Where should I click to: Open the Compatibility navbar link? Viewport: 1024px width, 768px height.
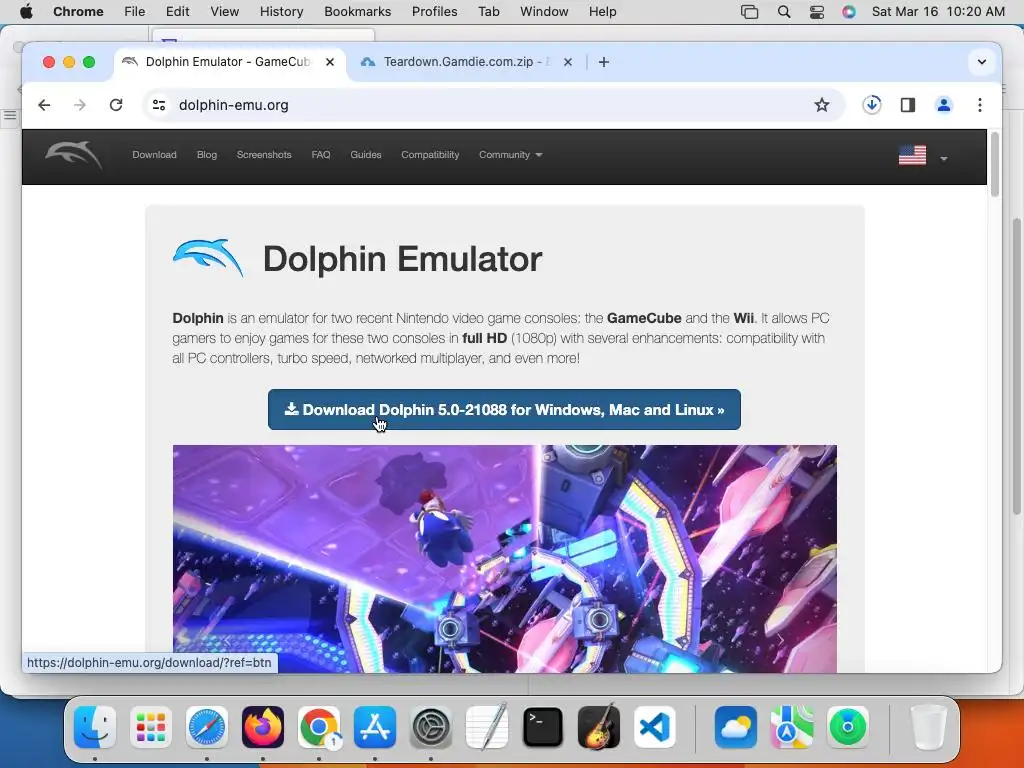(430, 155)
